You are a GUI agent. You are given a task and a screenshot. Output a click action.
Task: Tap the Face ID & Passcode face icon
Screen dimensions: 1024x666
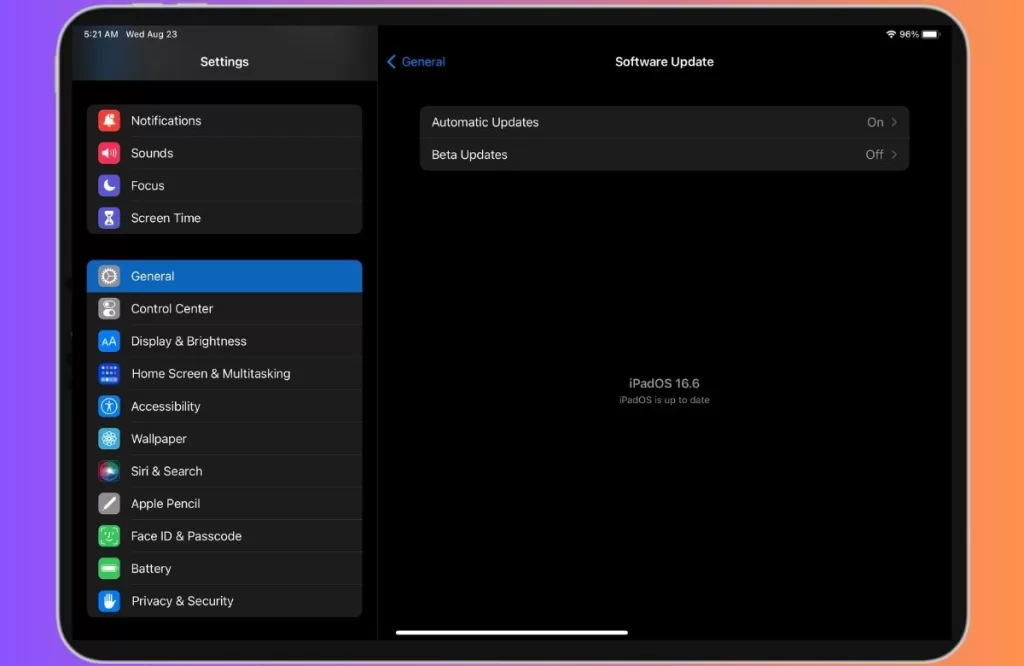tap(109, 536)
